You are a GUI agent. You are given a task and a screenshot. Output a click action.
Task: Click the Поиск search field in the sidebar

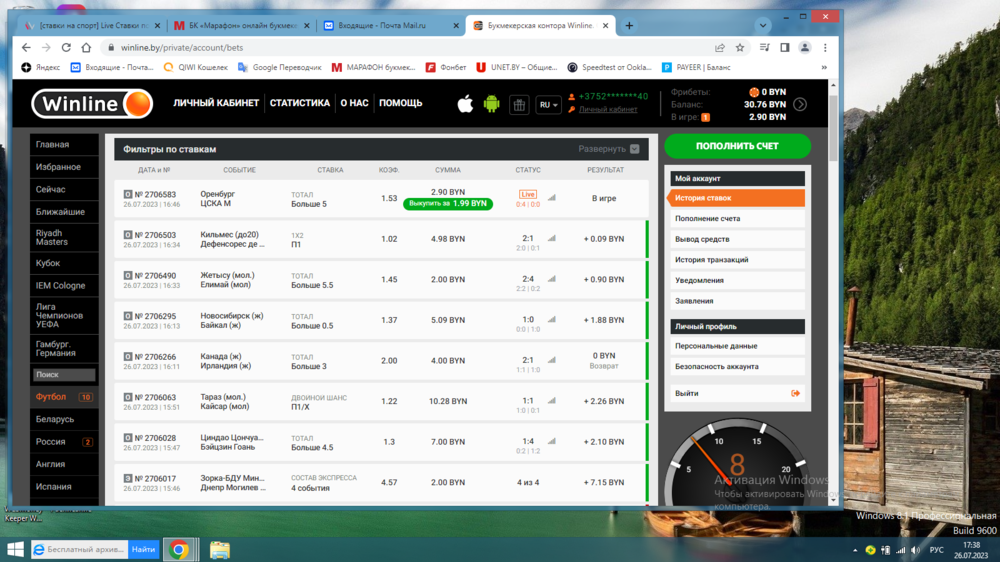pos(64,375)
